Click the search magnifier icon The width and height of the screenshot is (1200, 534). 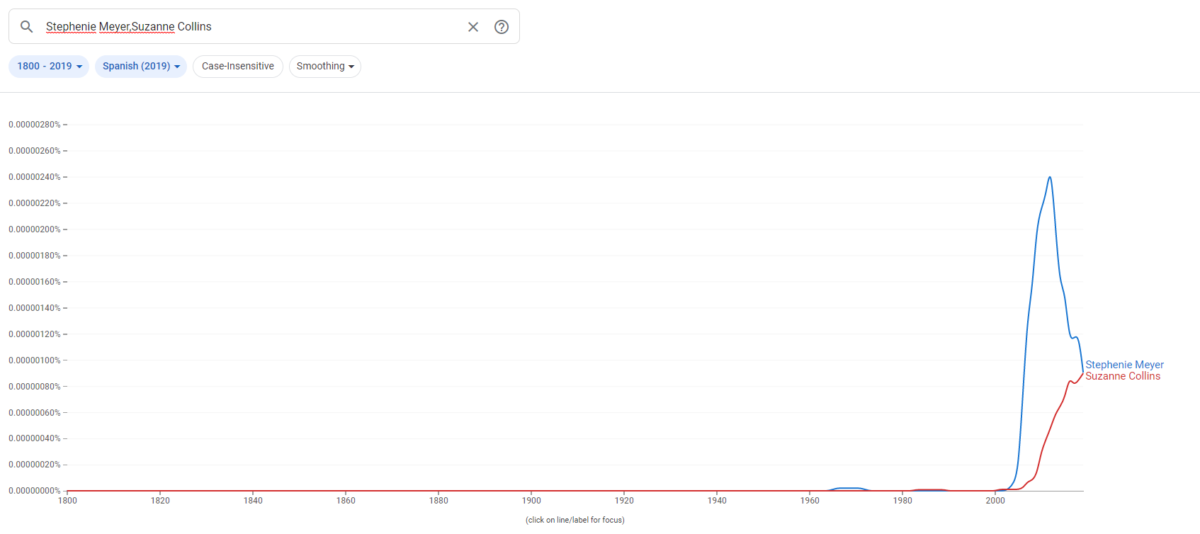coord(27,27)
